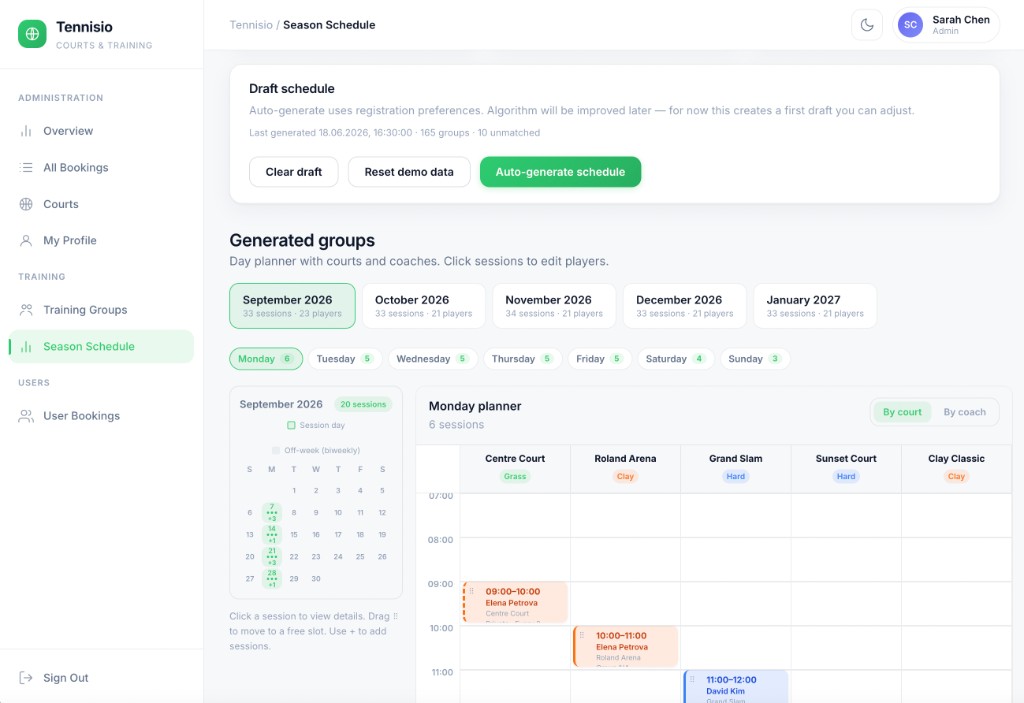Click the Grass surface badge under Centre Court
Screen dimensions: 1024x703
click(515, 476)
